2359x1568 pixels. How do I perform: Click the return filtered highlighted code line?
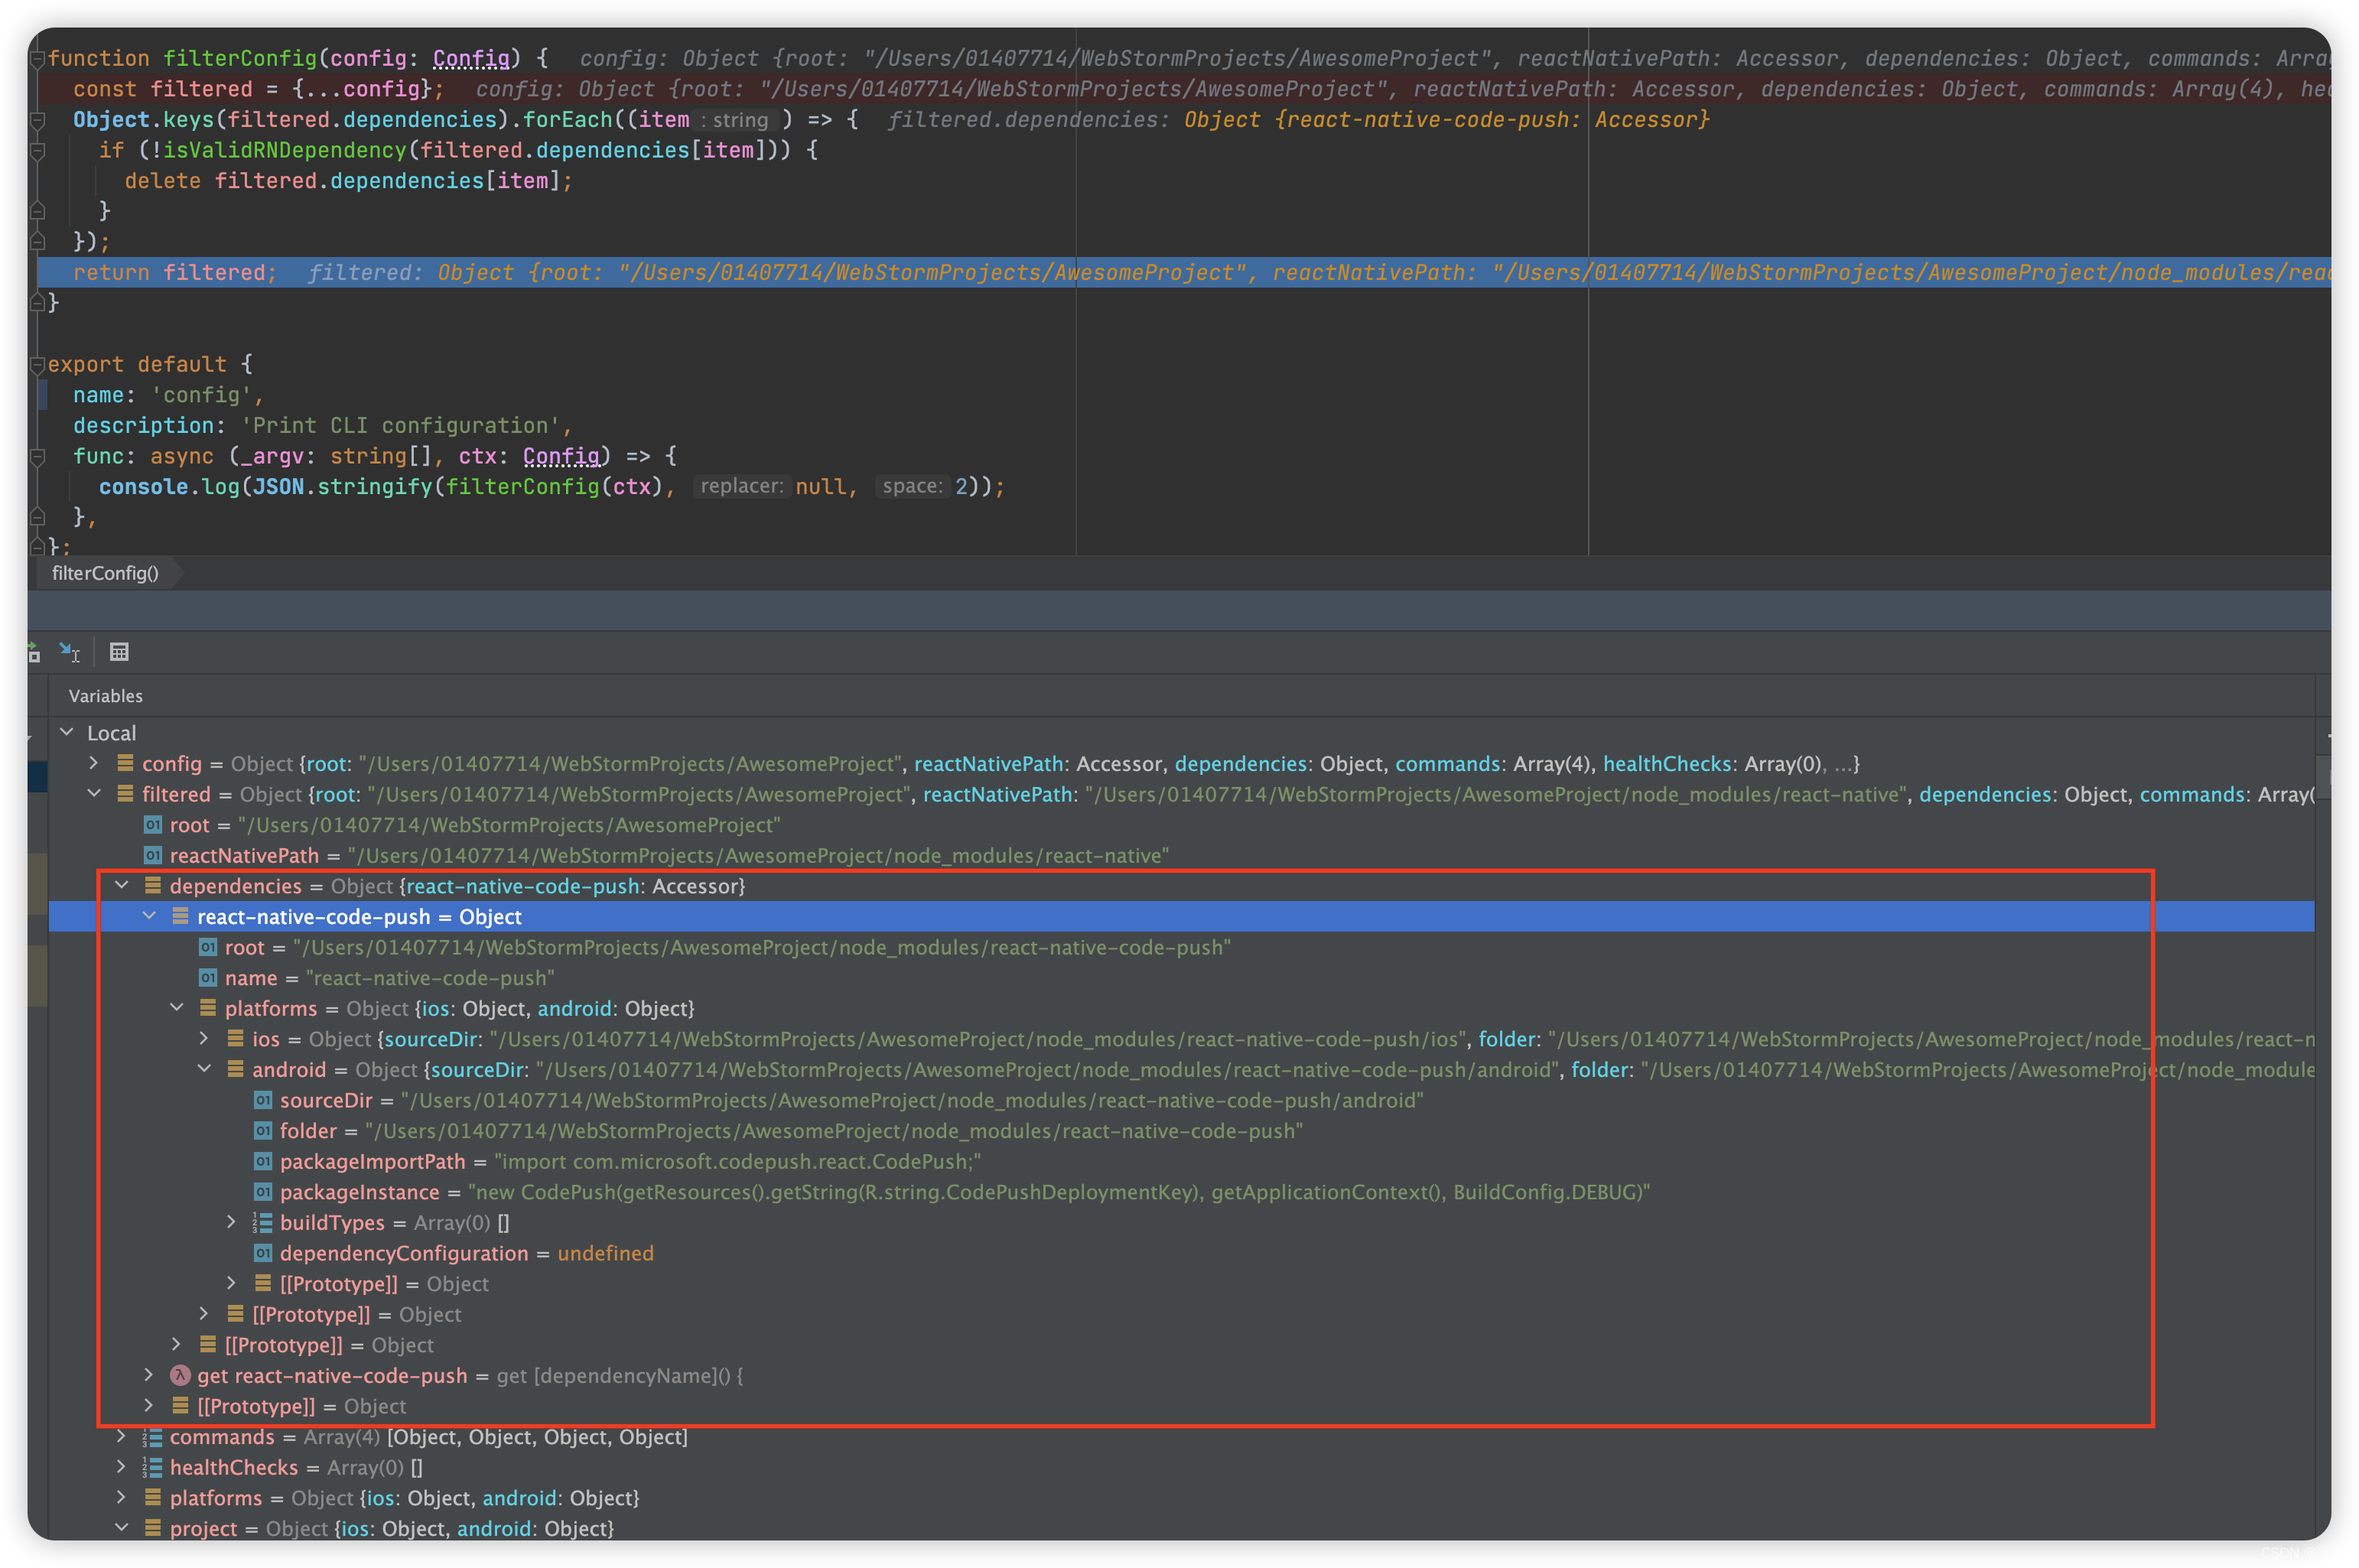point(170,273)
